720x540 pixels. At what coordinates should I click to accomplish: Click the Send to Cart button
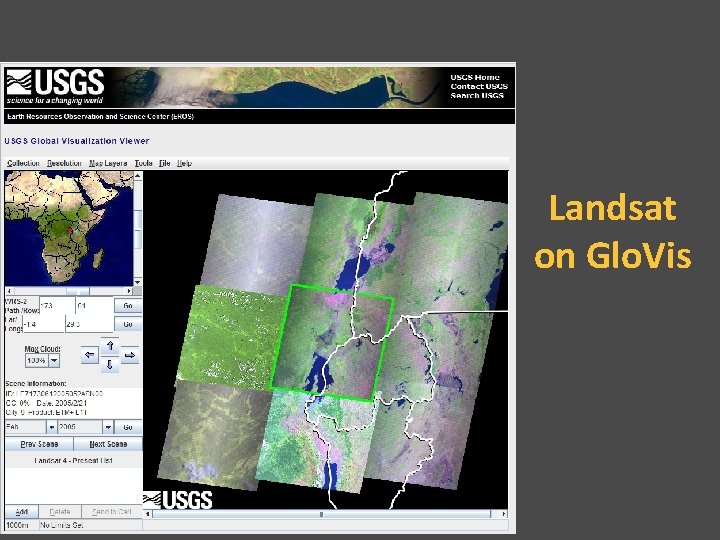click(112, 512)
